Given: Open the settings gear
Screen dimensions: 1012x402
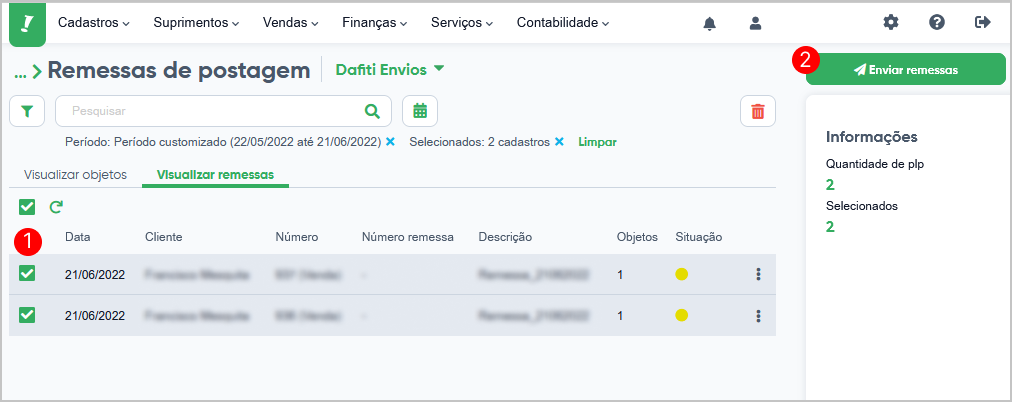Looking at the screenshot, I should point(891,23).
